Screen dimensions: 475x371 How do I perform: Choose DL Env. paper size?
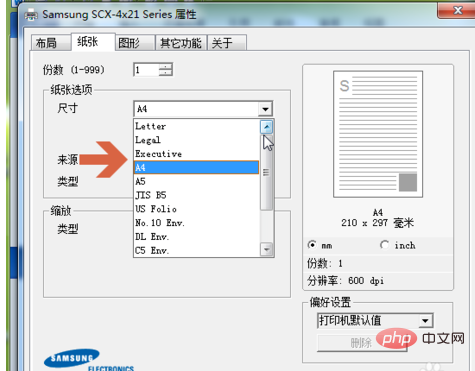point(197,237)
